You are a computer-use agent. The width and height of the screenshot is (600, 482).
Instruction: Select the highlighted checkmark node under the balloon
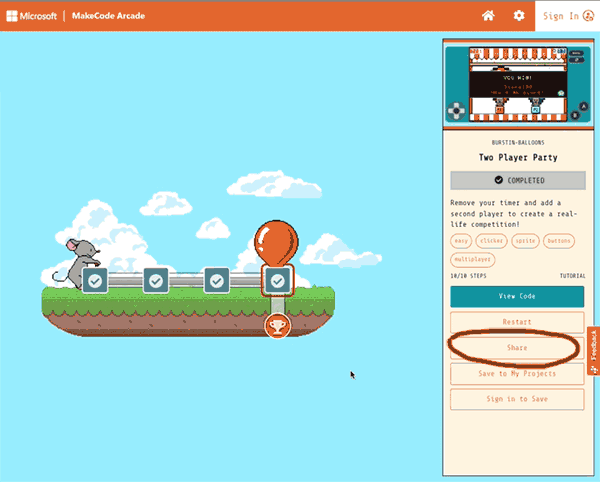pos(278,281)
